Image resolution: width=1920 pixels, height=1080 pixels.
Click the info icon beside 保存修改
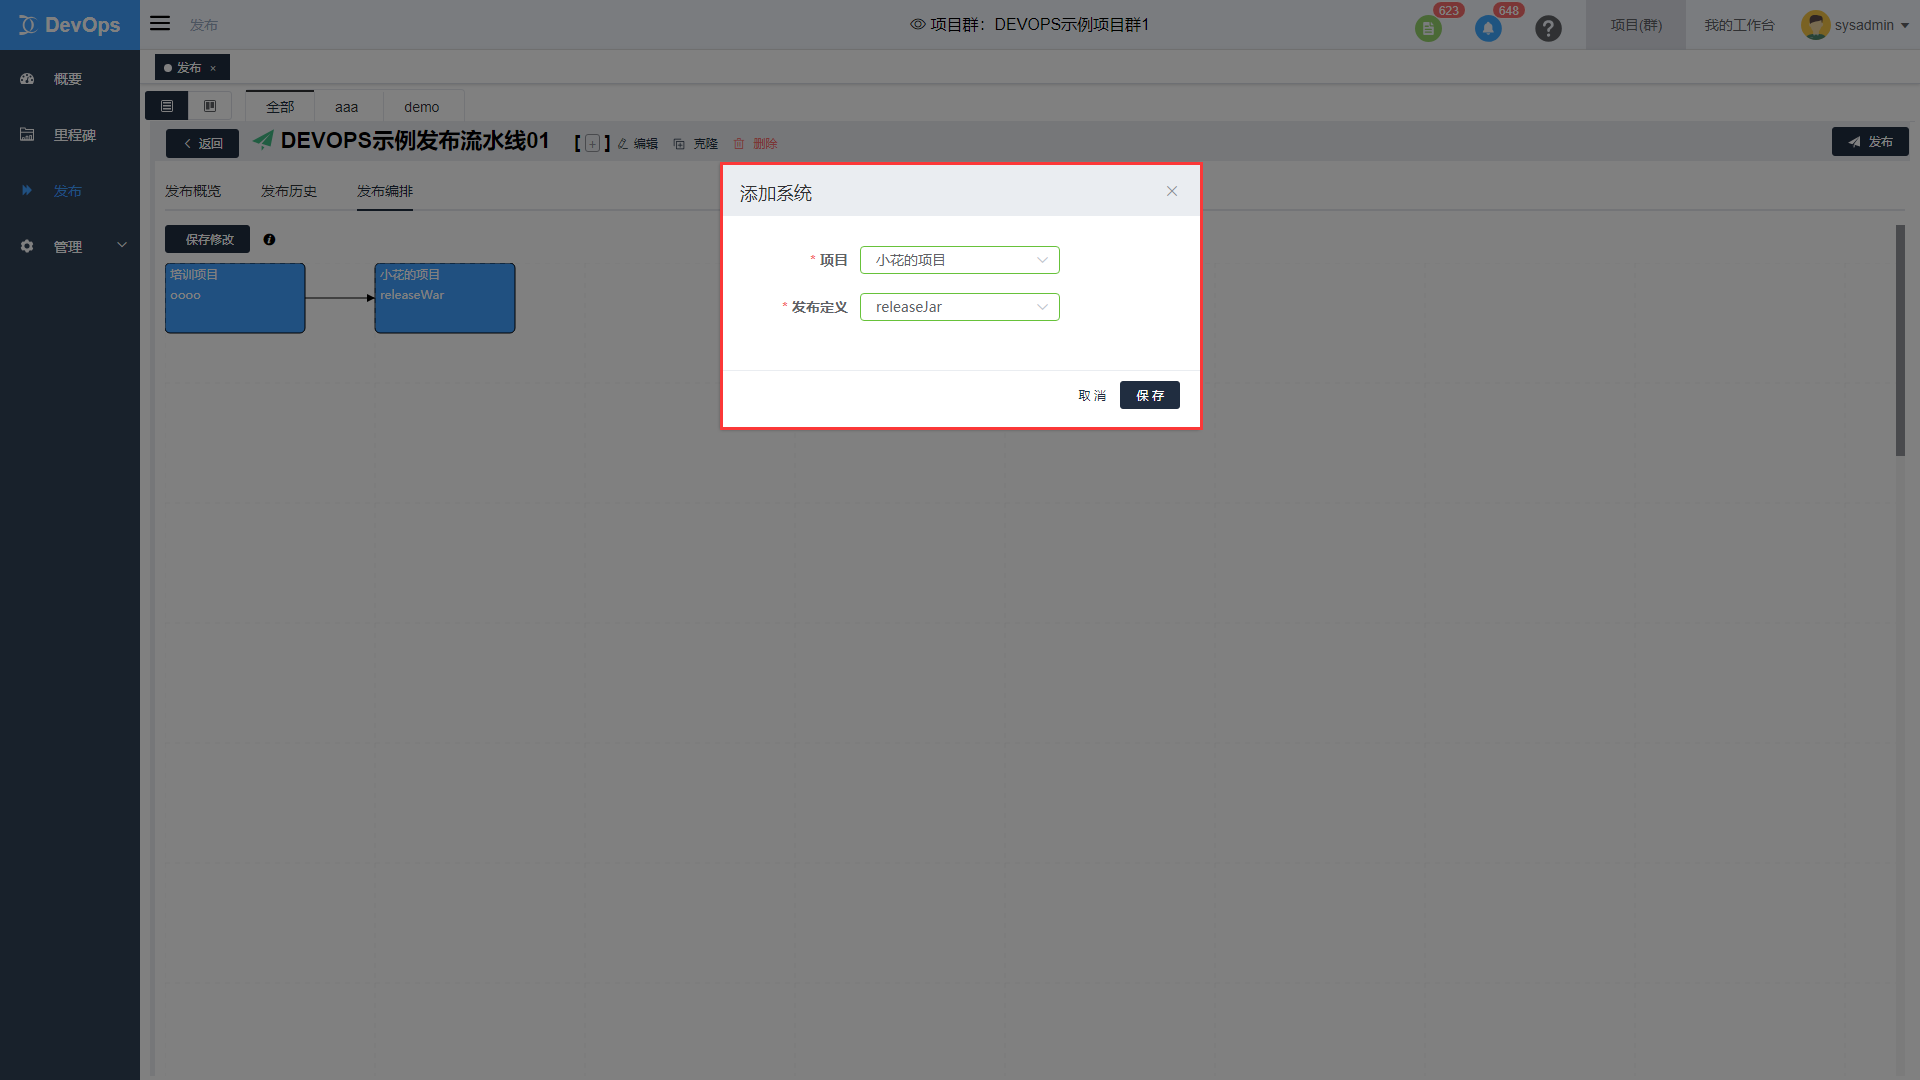click(269, 239)
